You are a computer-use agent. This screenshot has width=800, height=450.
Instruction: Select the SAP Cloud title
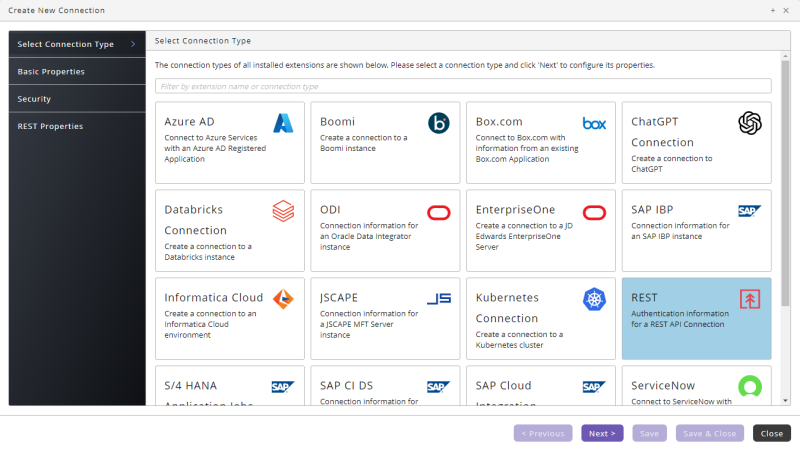(504, 385)
